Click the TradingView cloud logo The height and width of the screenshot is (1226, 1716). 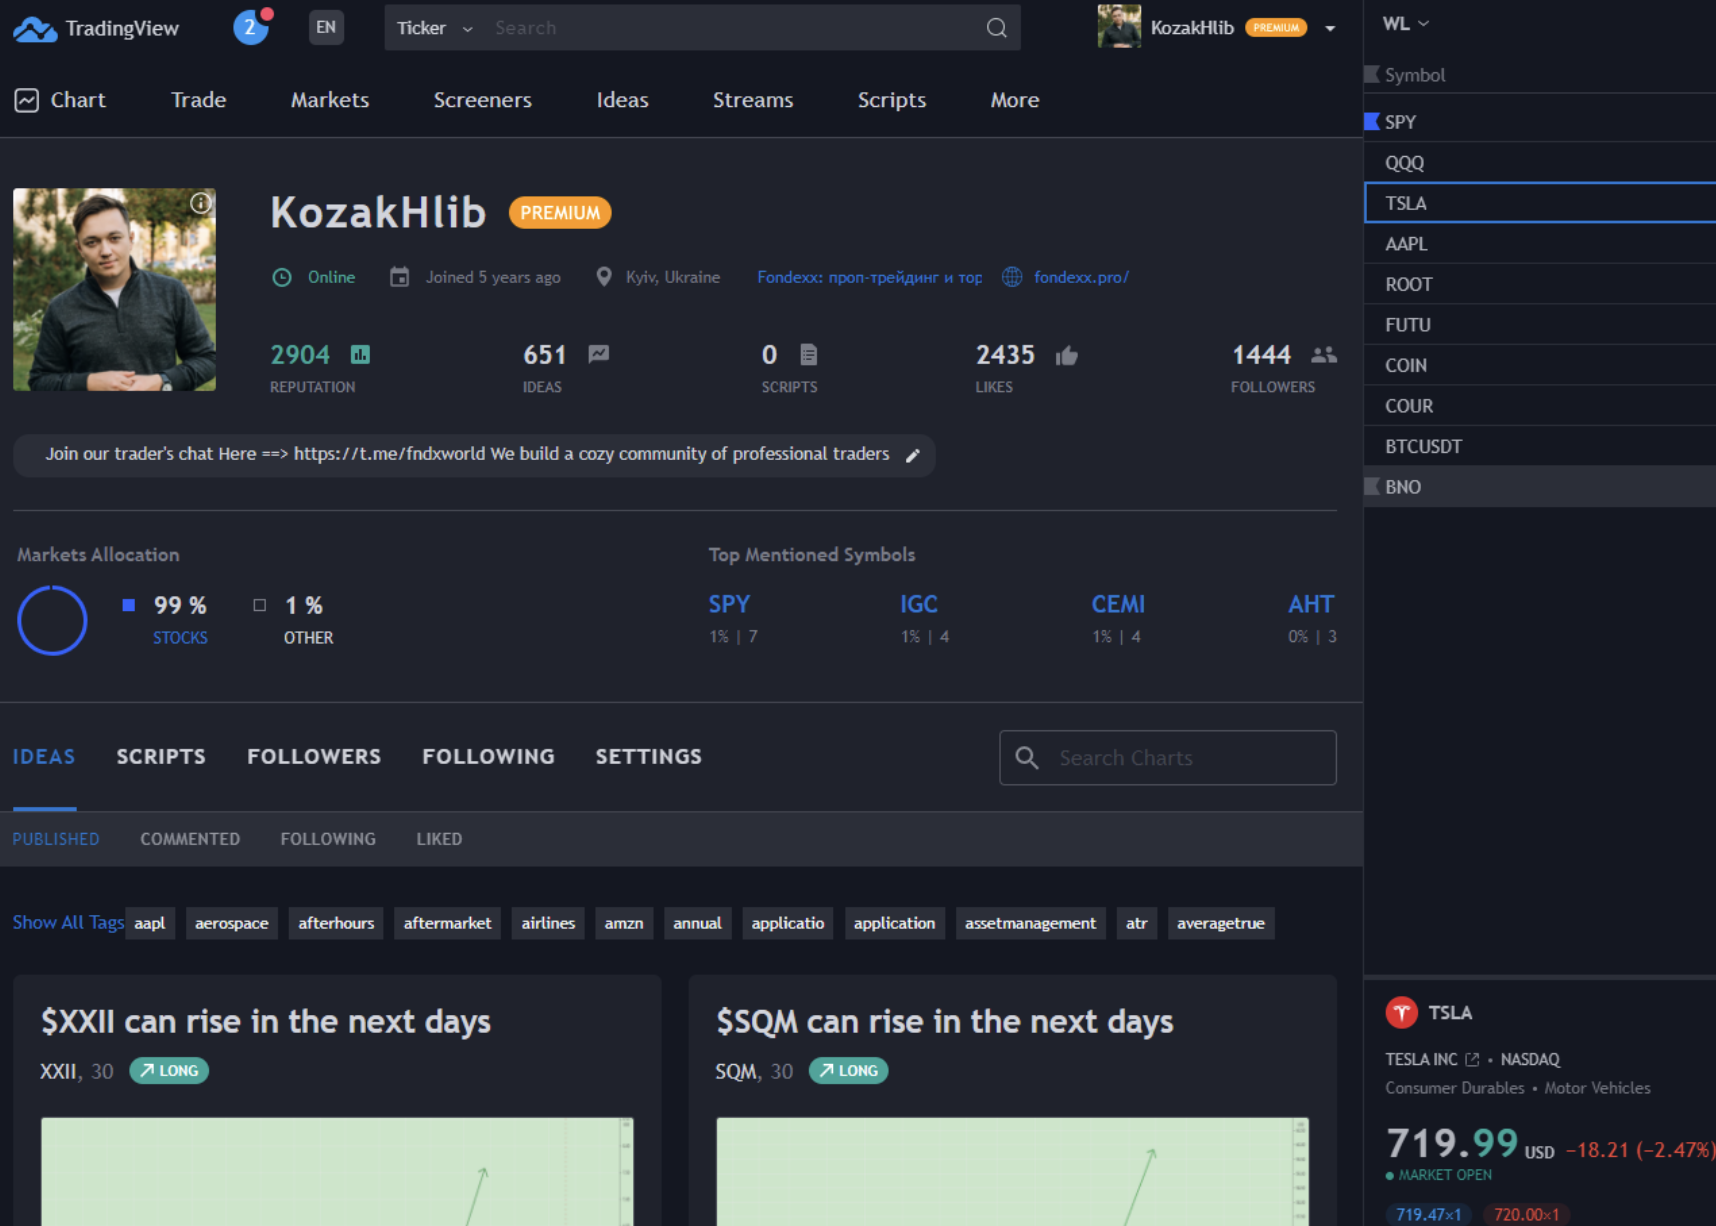pyautogui.click(x=35, y=29)
